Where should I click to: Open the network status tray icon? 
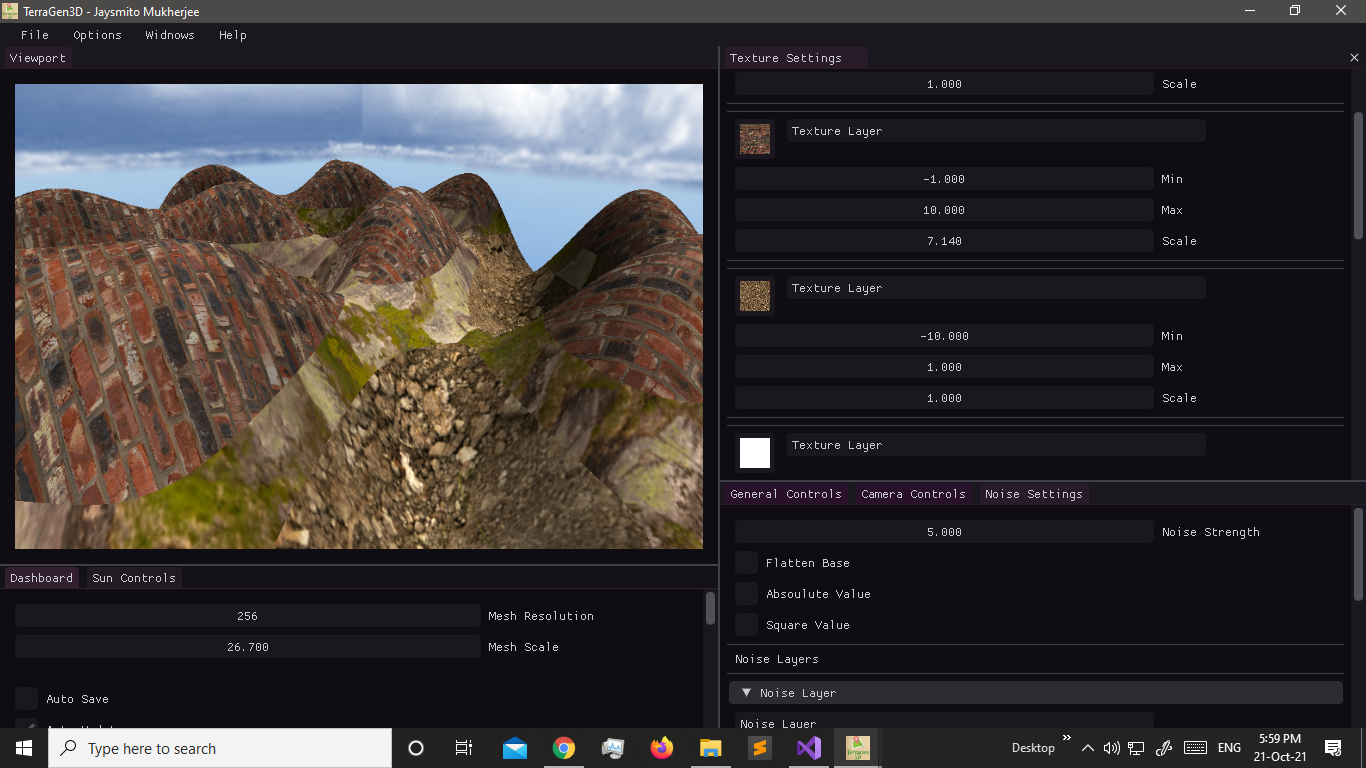pyautogui.click(x=1136, y=748)
